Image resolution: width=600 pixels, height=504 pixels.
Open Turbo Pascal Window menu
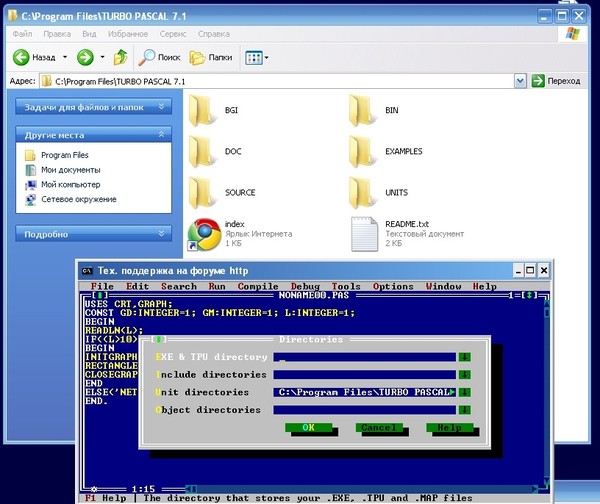(443, 286)
